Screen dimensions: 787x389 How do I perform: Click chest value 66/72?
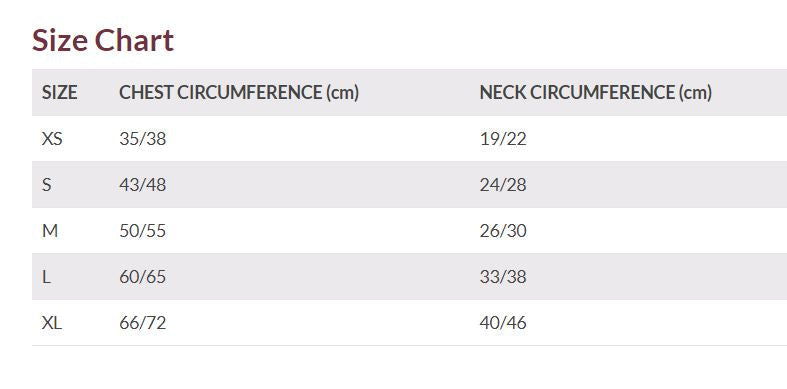point(143,323)
